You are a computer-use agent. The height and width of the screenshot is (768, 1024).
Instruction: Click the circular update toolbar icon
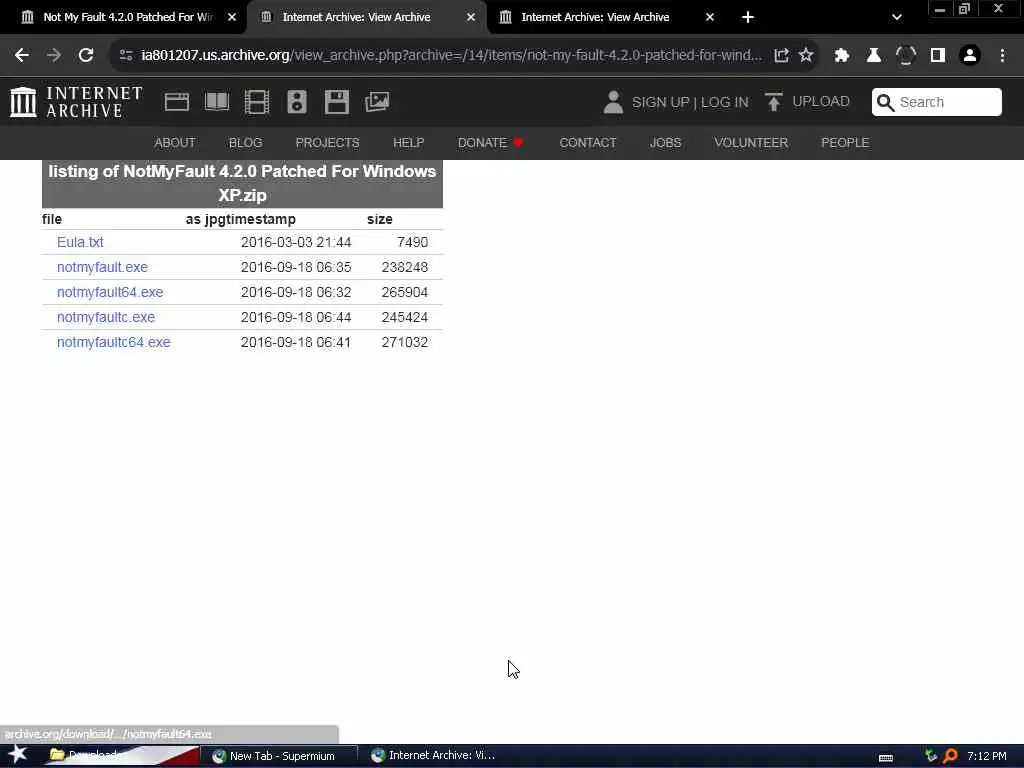(x=906, y=56)
